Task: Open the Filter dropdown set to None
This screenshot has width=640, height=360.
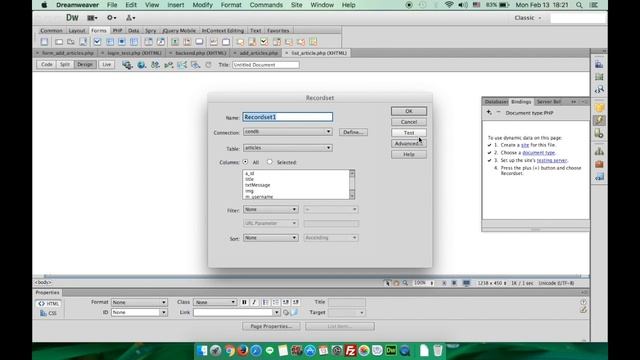Action: tap(271, 209)
